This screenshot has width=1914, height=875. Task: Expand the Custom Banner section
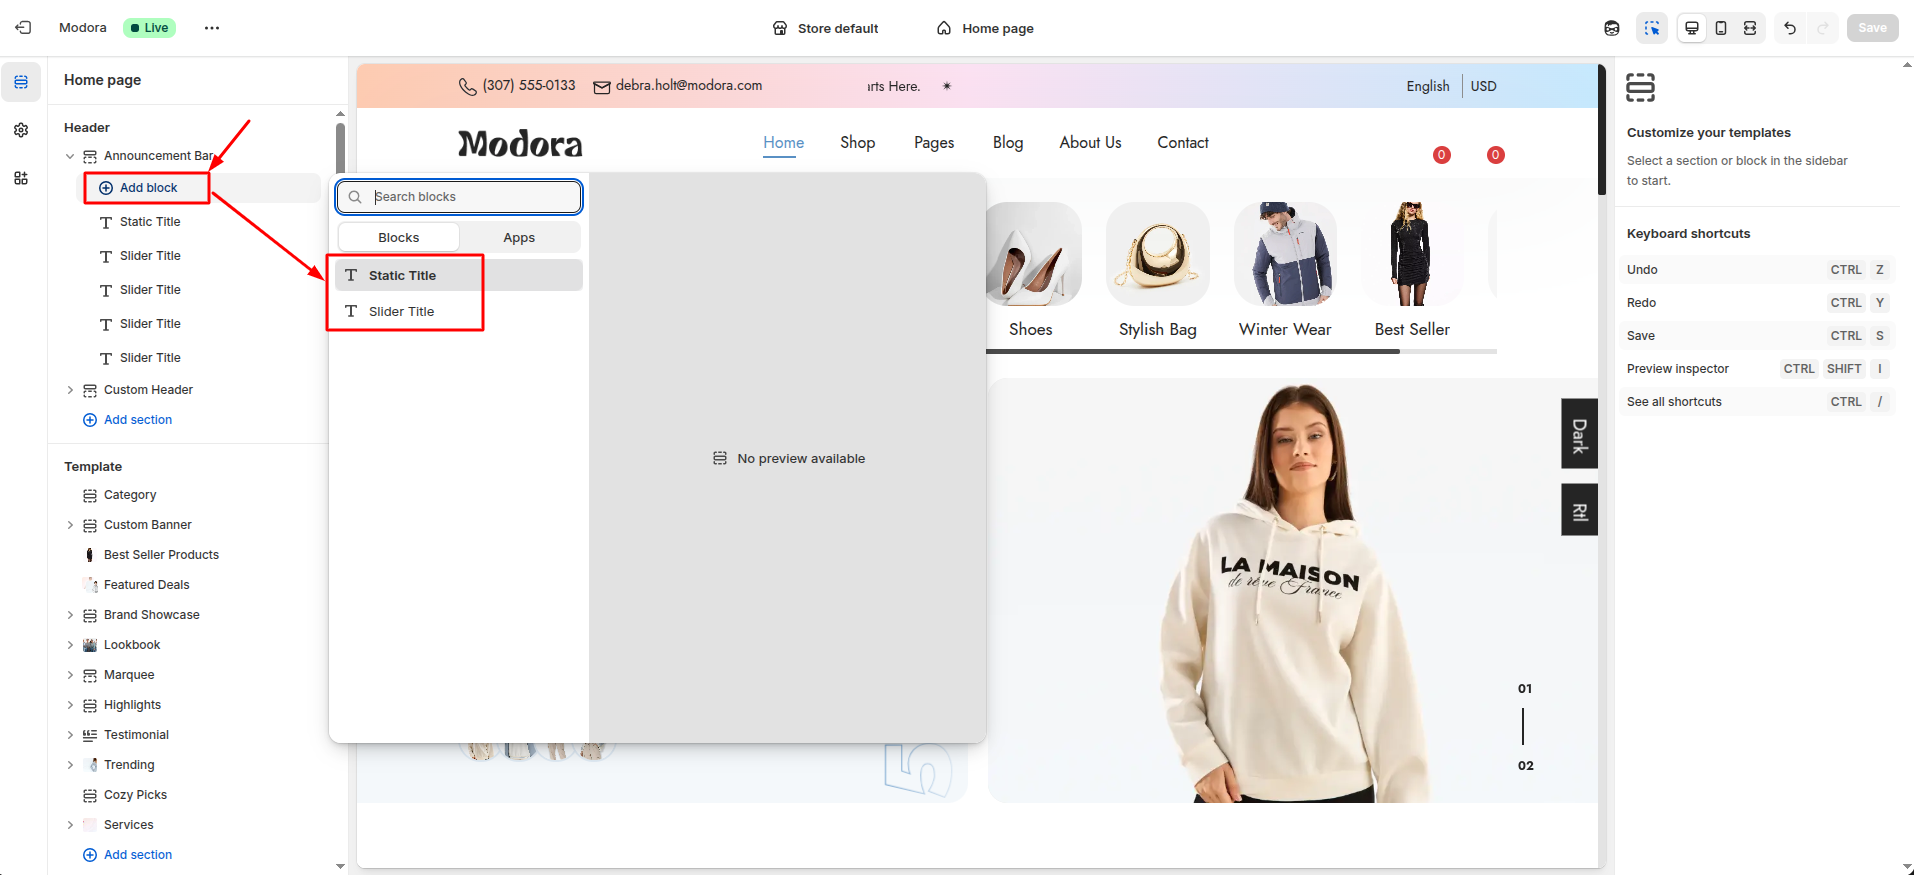[x=70, y=525]
